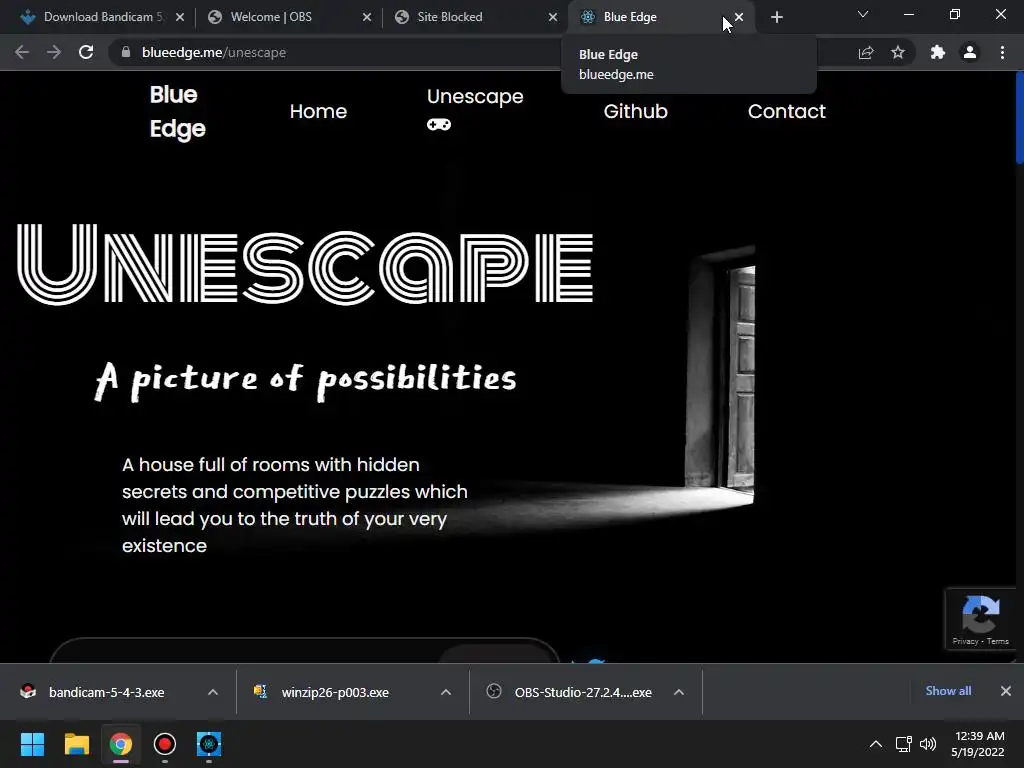
Task: Open Chrome from the taskbar
Action: pos(121,744)
